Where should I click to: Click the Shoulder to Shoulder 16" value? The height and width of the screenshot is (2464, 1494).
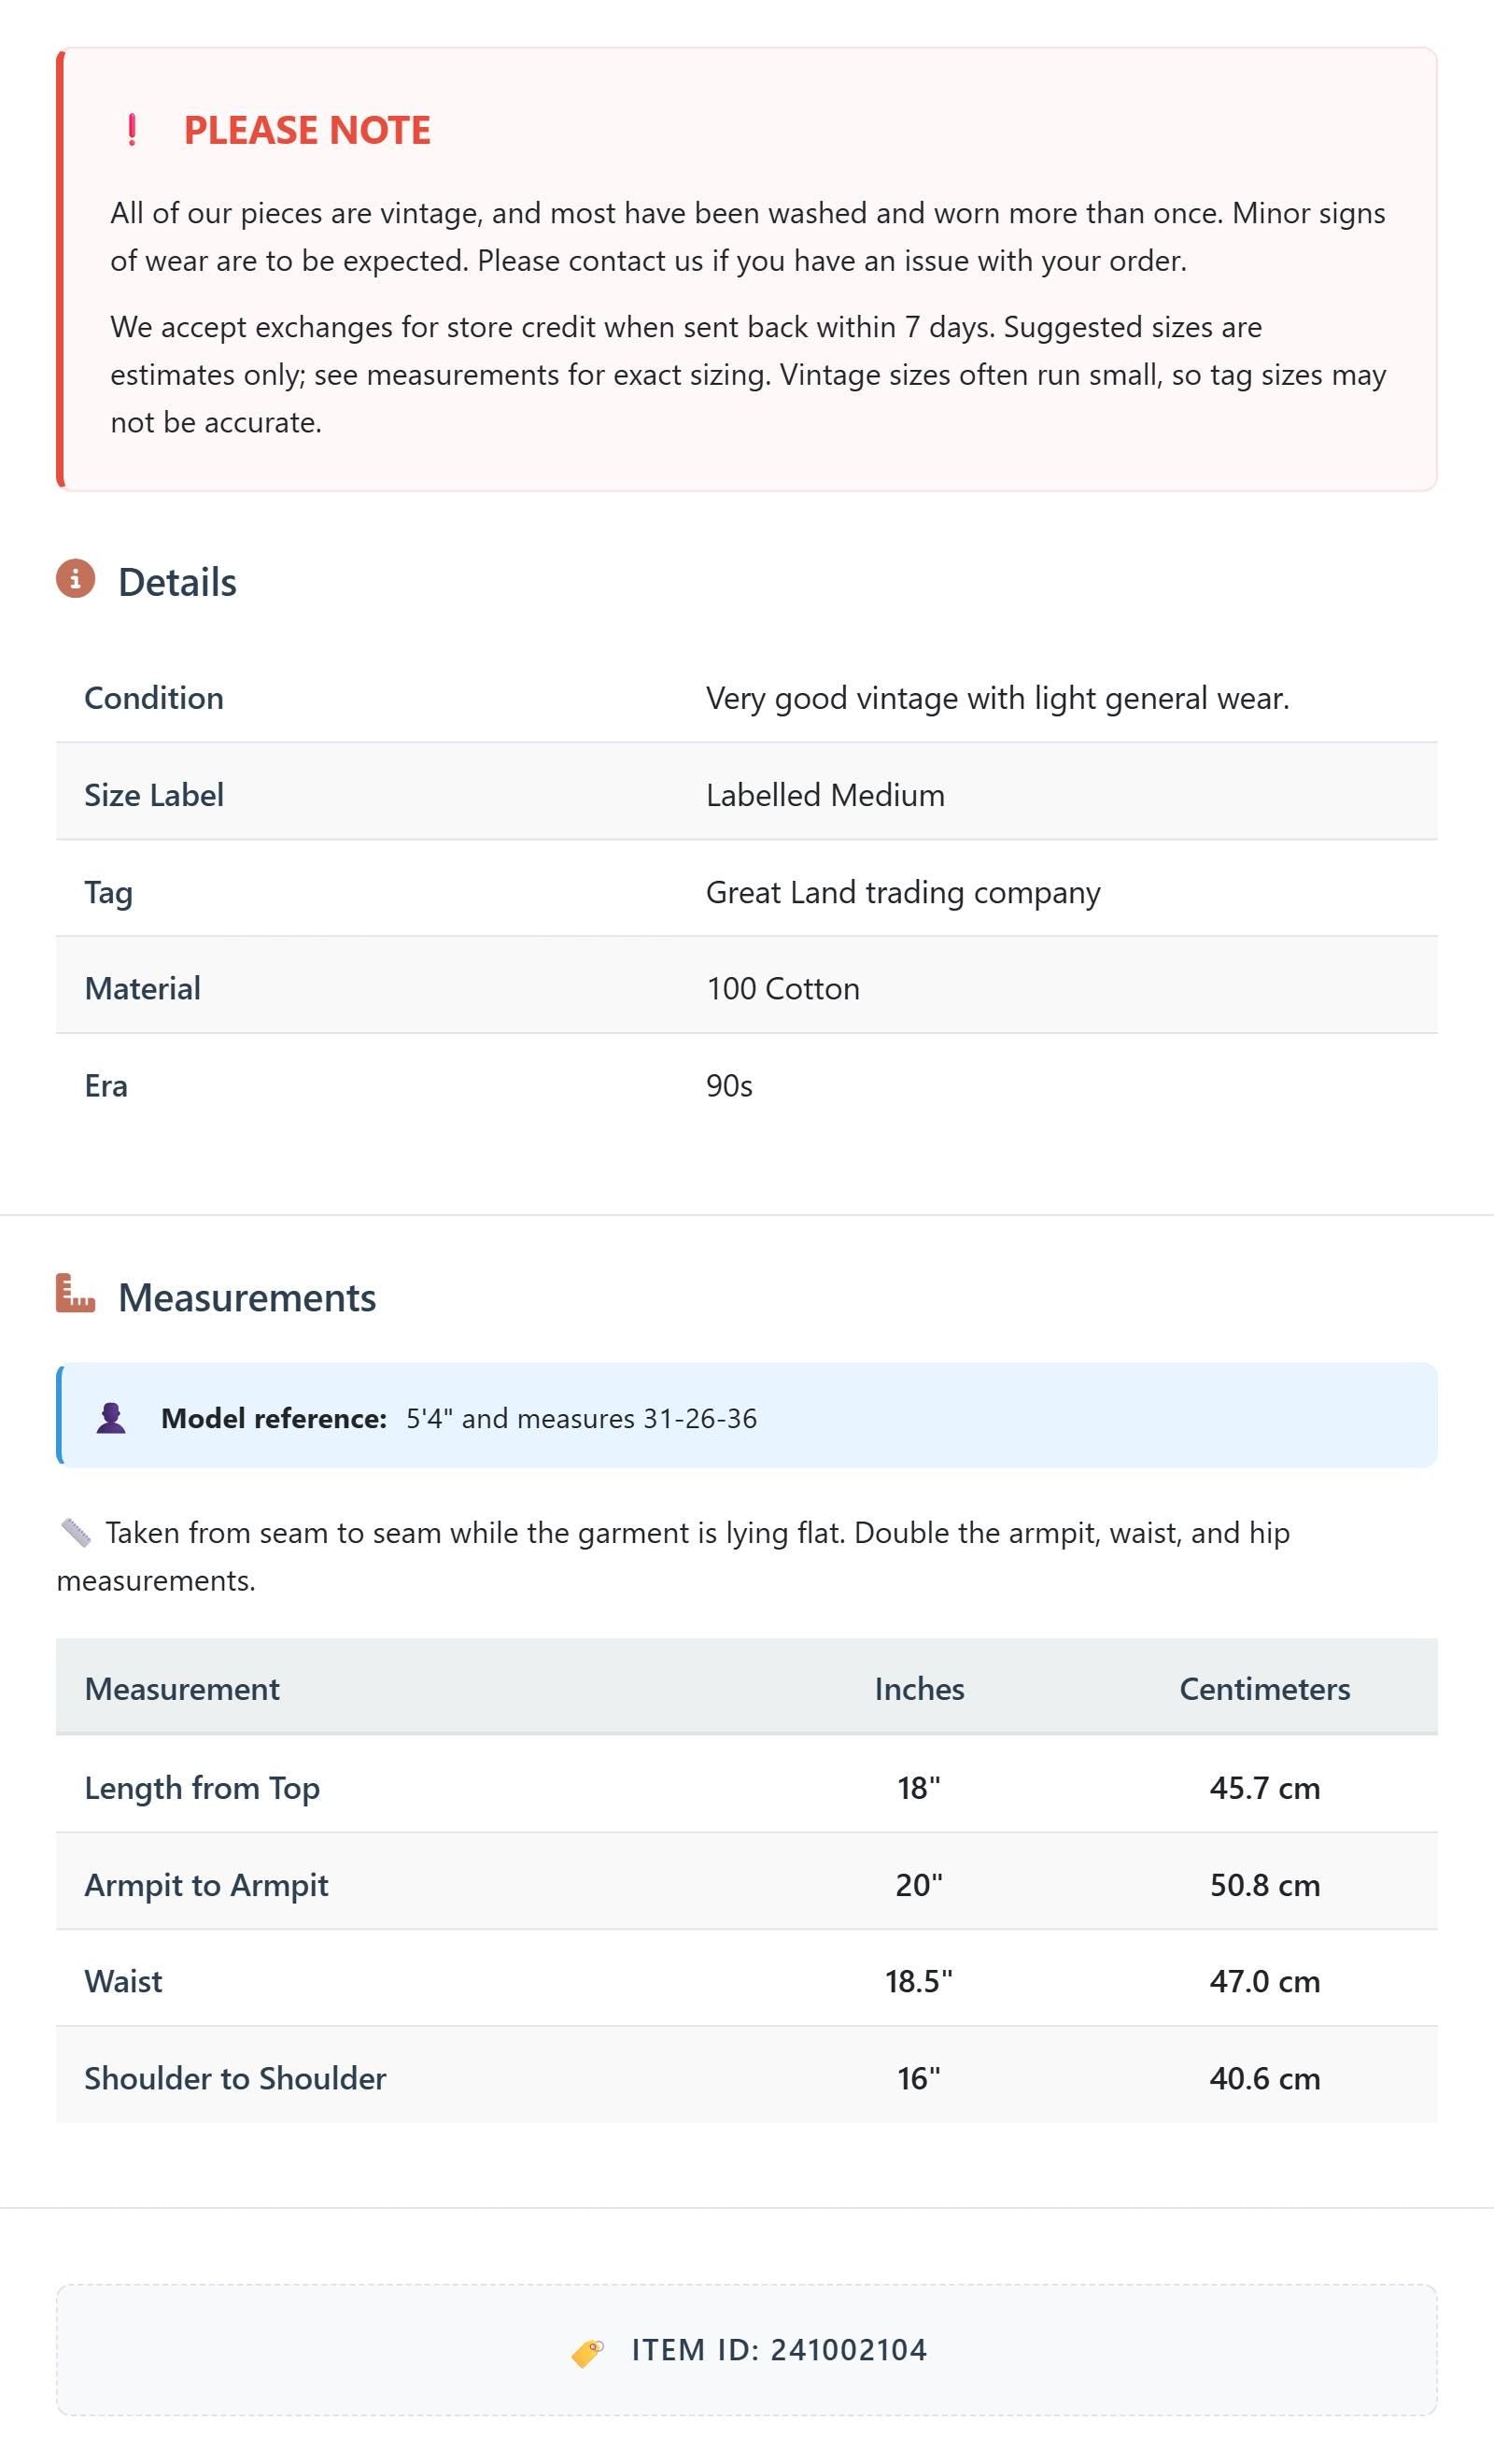coord(919,2078)
